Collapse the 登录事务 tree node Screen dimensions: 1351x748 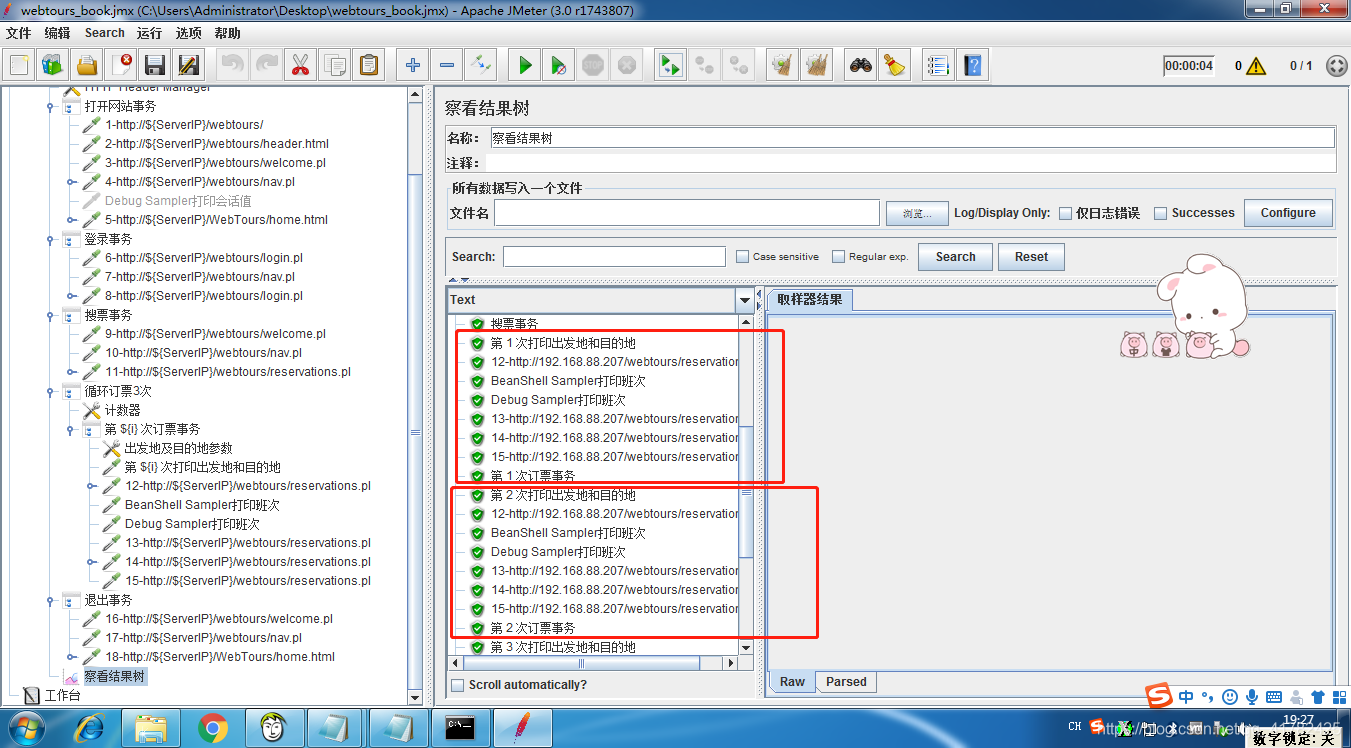[50, 240]
